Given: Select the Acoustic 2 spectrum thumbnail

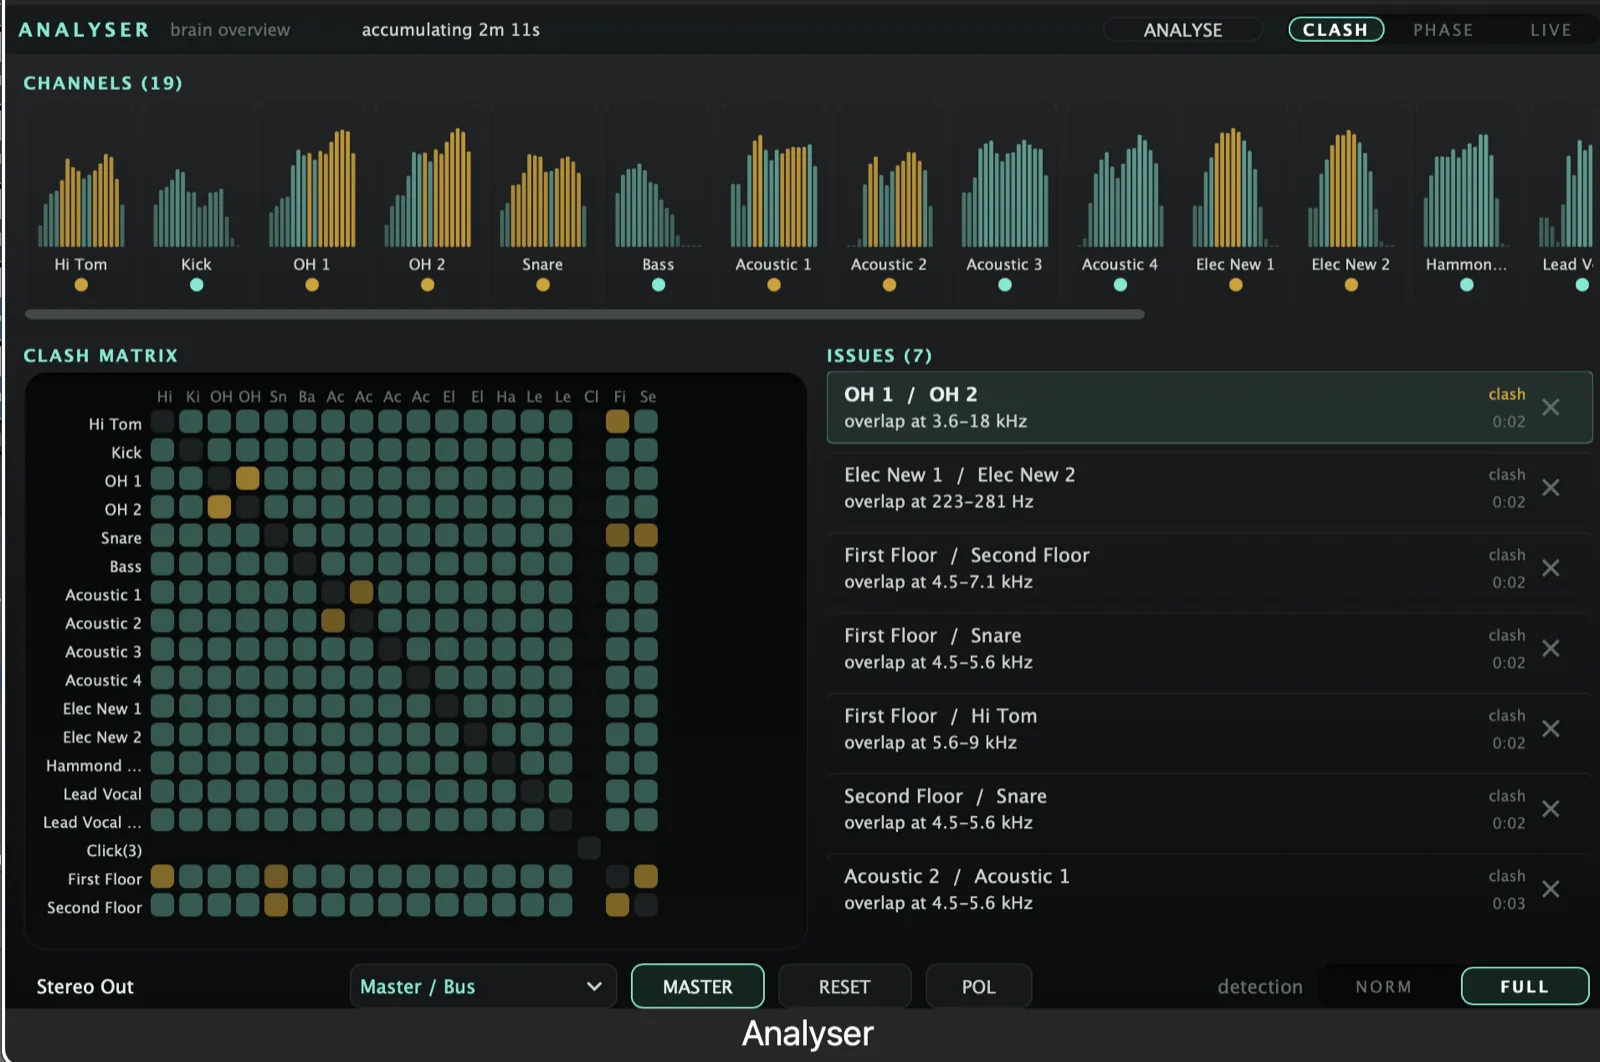Looking at the screenshot, I should point(889,199).
